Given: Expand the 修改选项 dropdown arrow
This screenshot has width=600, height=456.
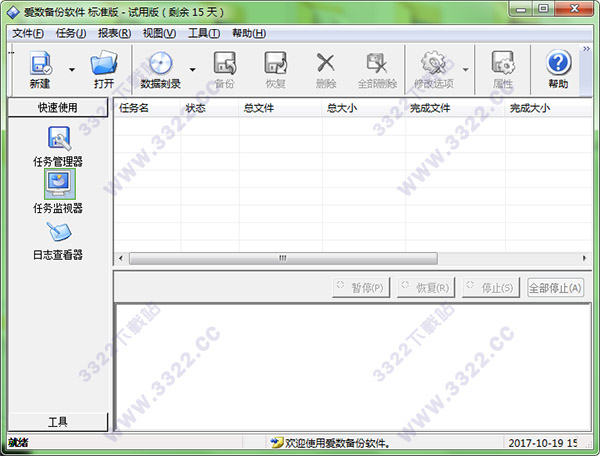Looking at the screenshot, I should [465, 70].
